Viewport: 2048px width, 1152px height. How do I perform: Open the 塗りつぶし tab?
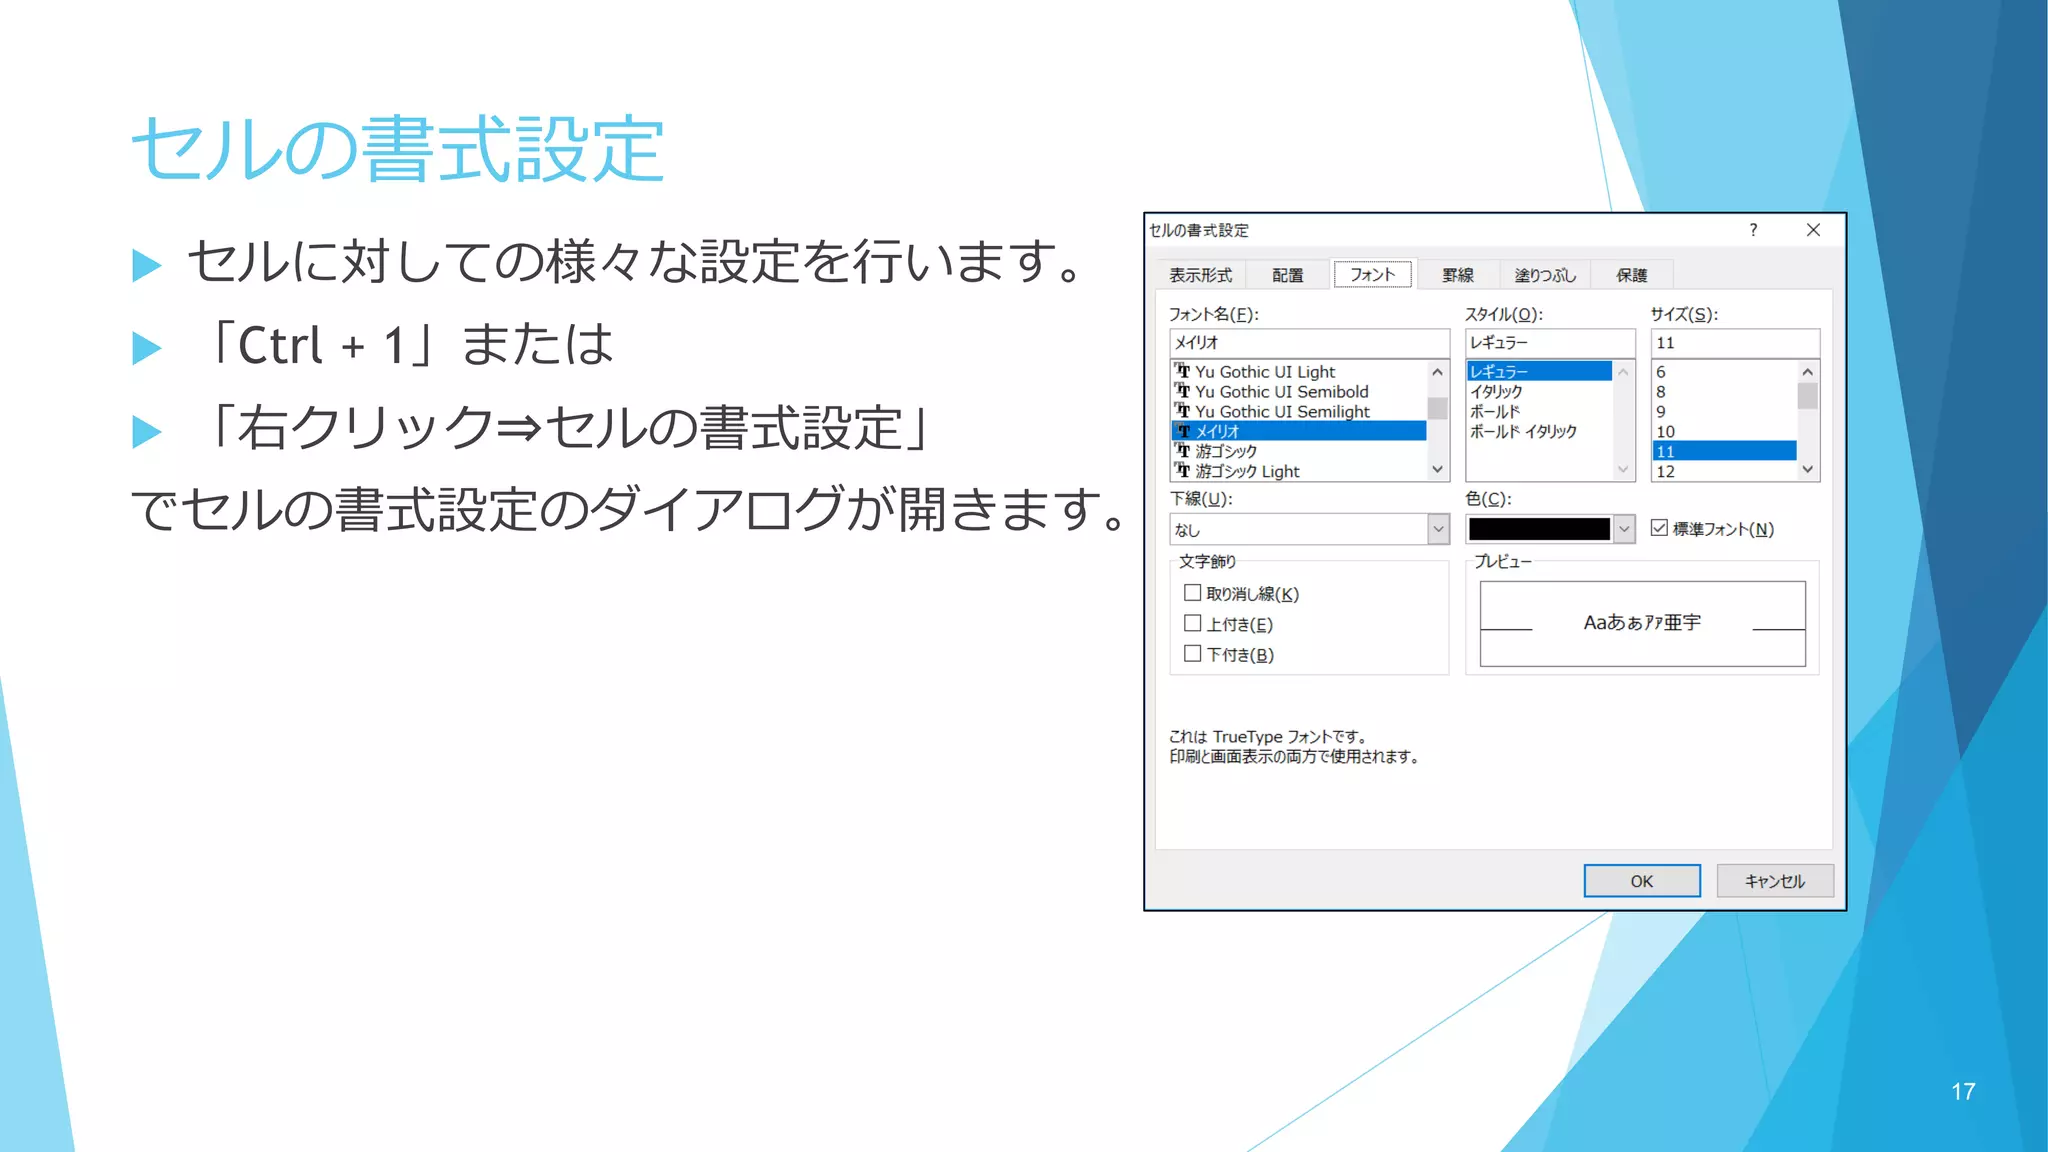tap(1544, 275)
